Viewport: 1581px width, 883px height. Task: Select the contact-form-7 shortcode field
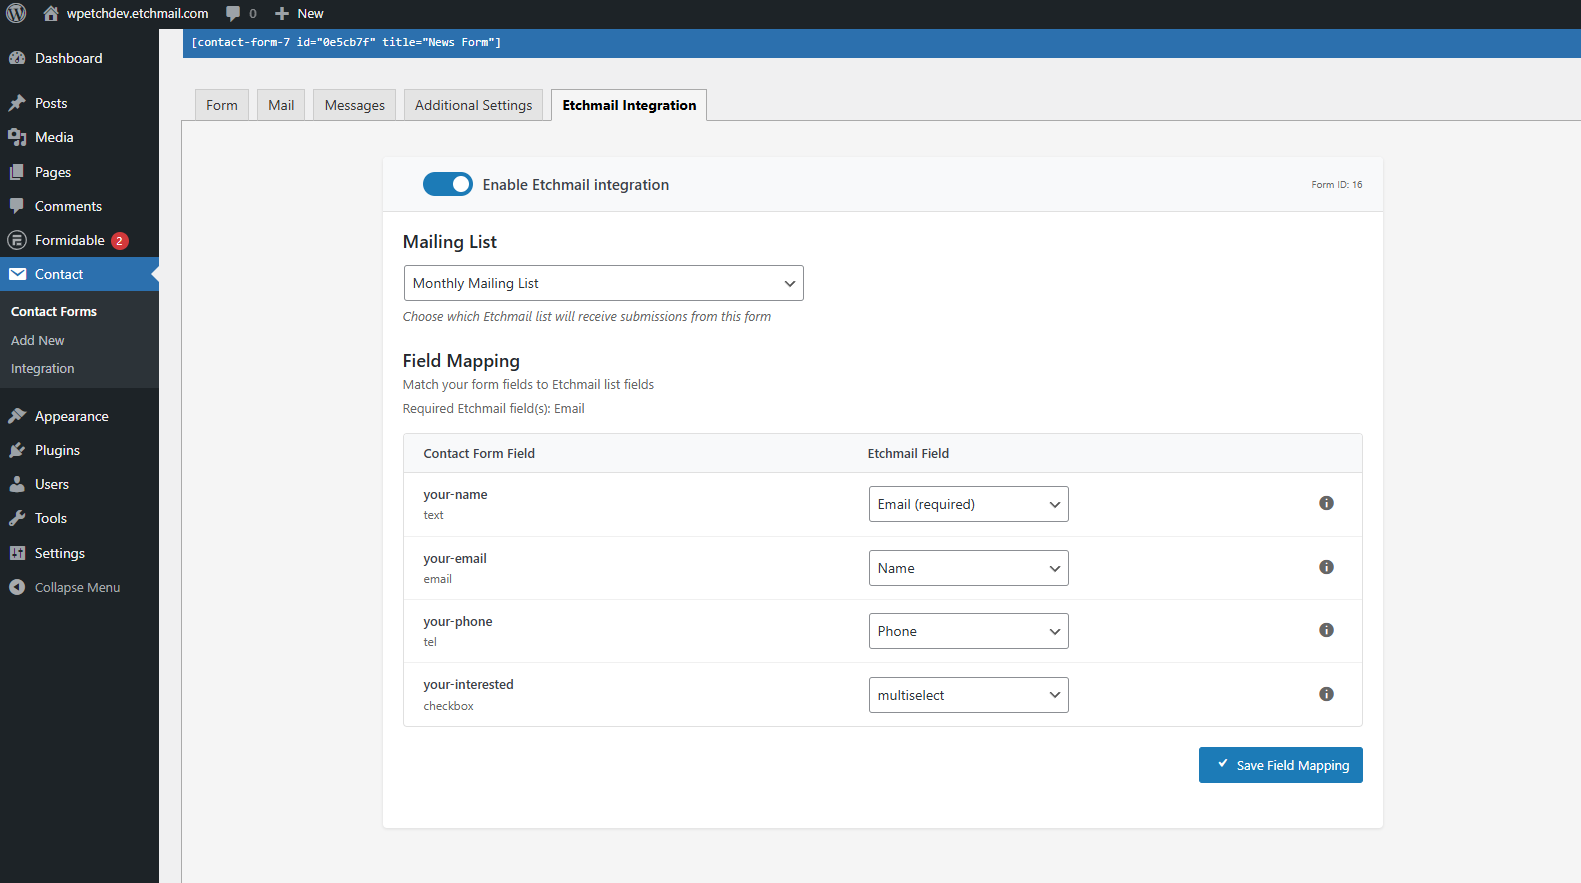[881, 42]
